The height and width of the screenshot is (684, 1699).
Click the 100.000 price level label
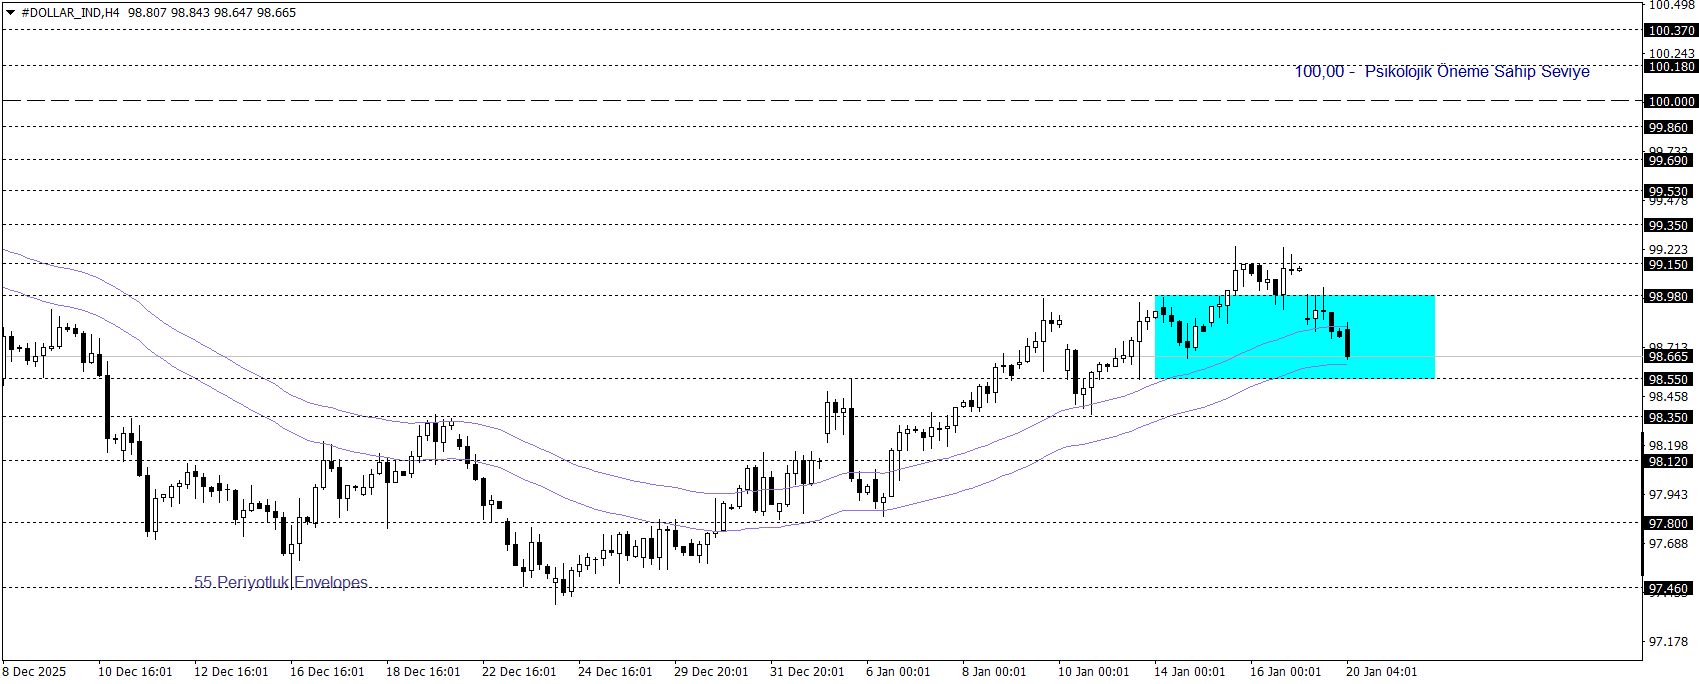point(1671,101)
